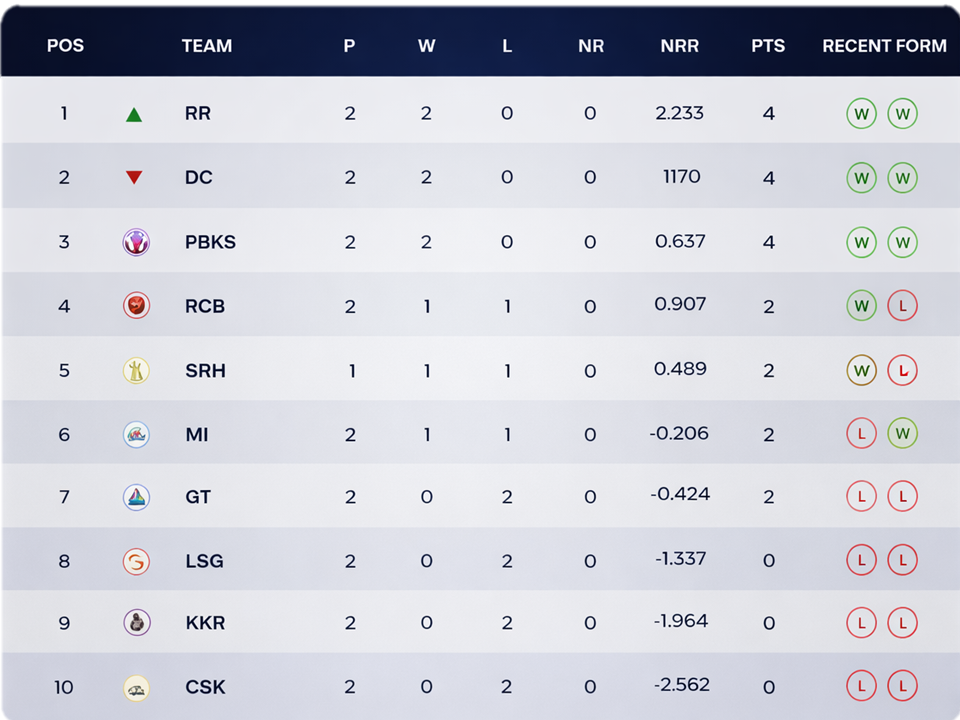Click the red down arrow beside DC
Image resolution: width=960 pixels, height=720 pixels.
(134, 178)
